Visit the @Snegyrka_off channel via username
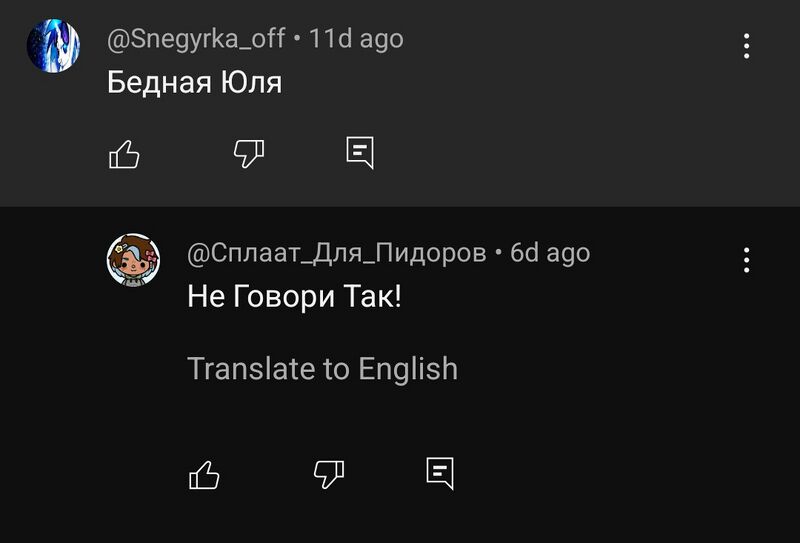The width and height of the screenshot is (800, 543). coord(196,39)
